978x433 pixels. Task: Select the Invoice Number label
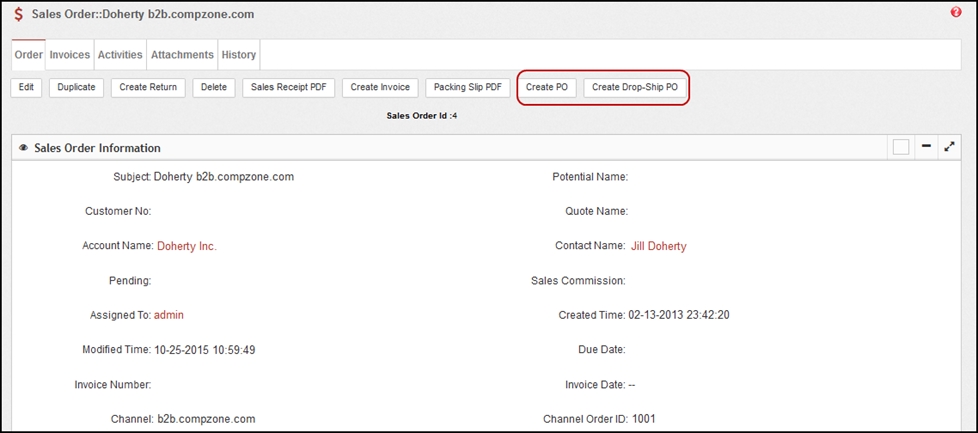coord(113,385)
